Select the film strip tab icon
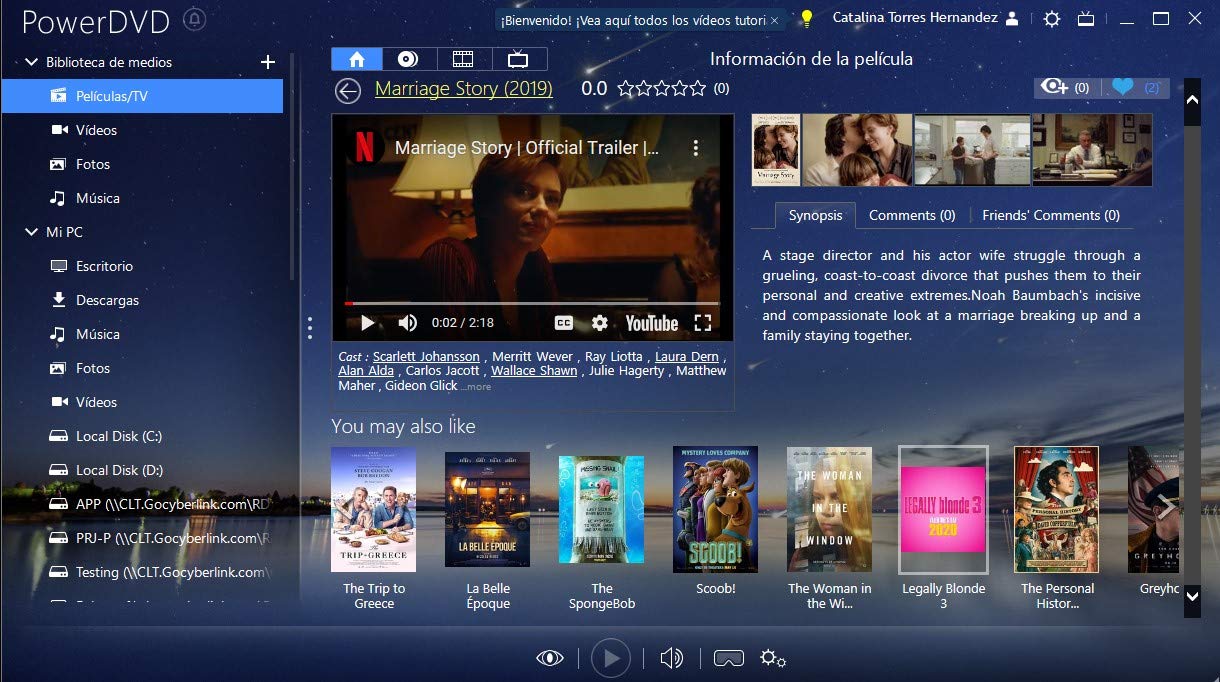Image resolution: width=1220 pixels, height=682 pixels. [463, 58]
